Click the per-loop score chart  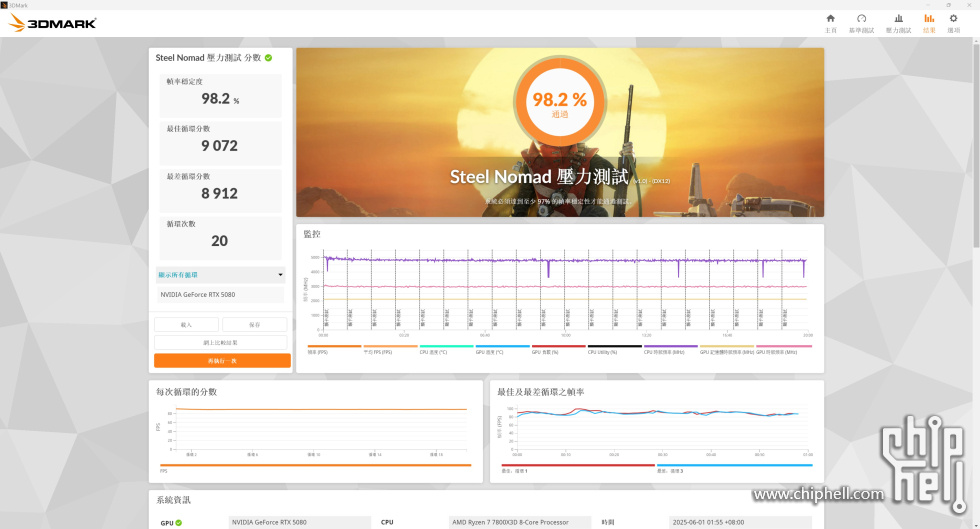320,428
